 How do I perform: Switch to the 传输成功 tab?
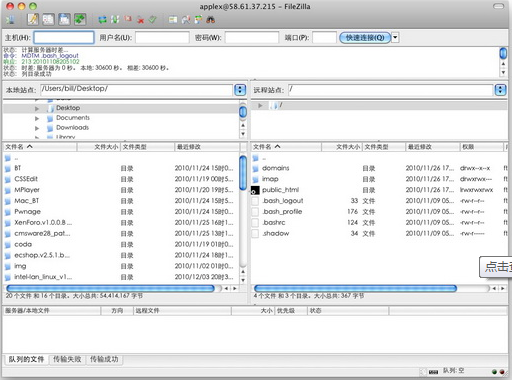[x=104, y=359]
